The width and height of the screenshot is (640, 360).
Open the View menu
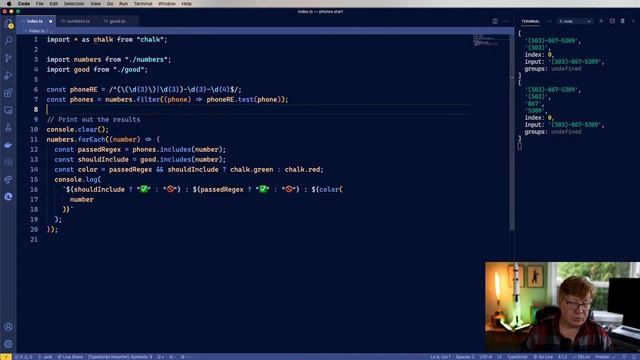95,4
